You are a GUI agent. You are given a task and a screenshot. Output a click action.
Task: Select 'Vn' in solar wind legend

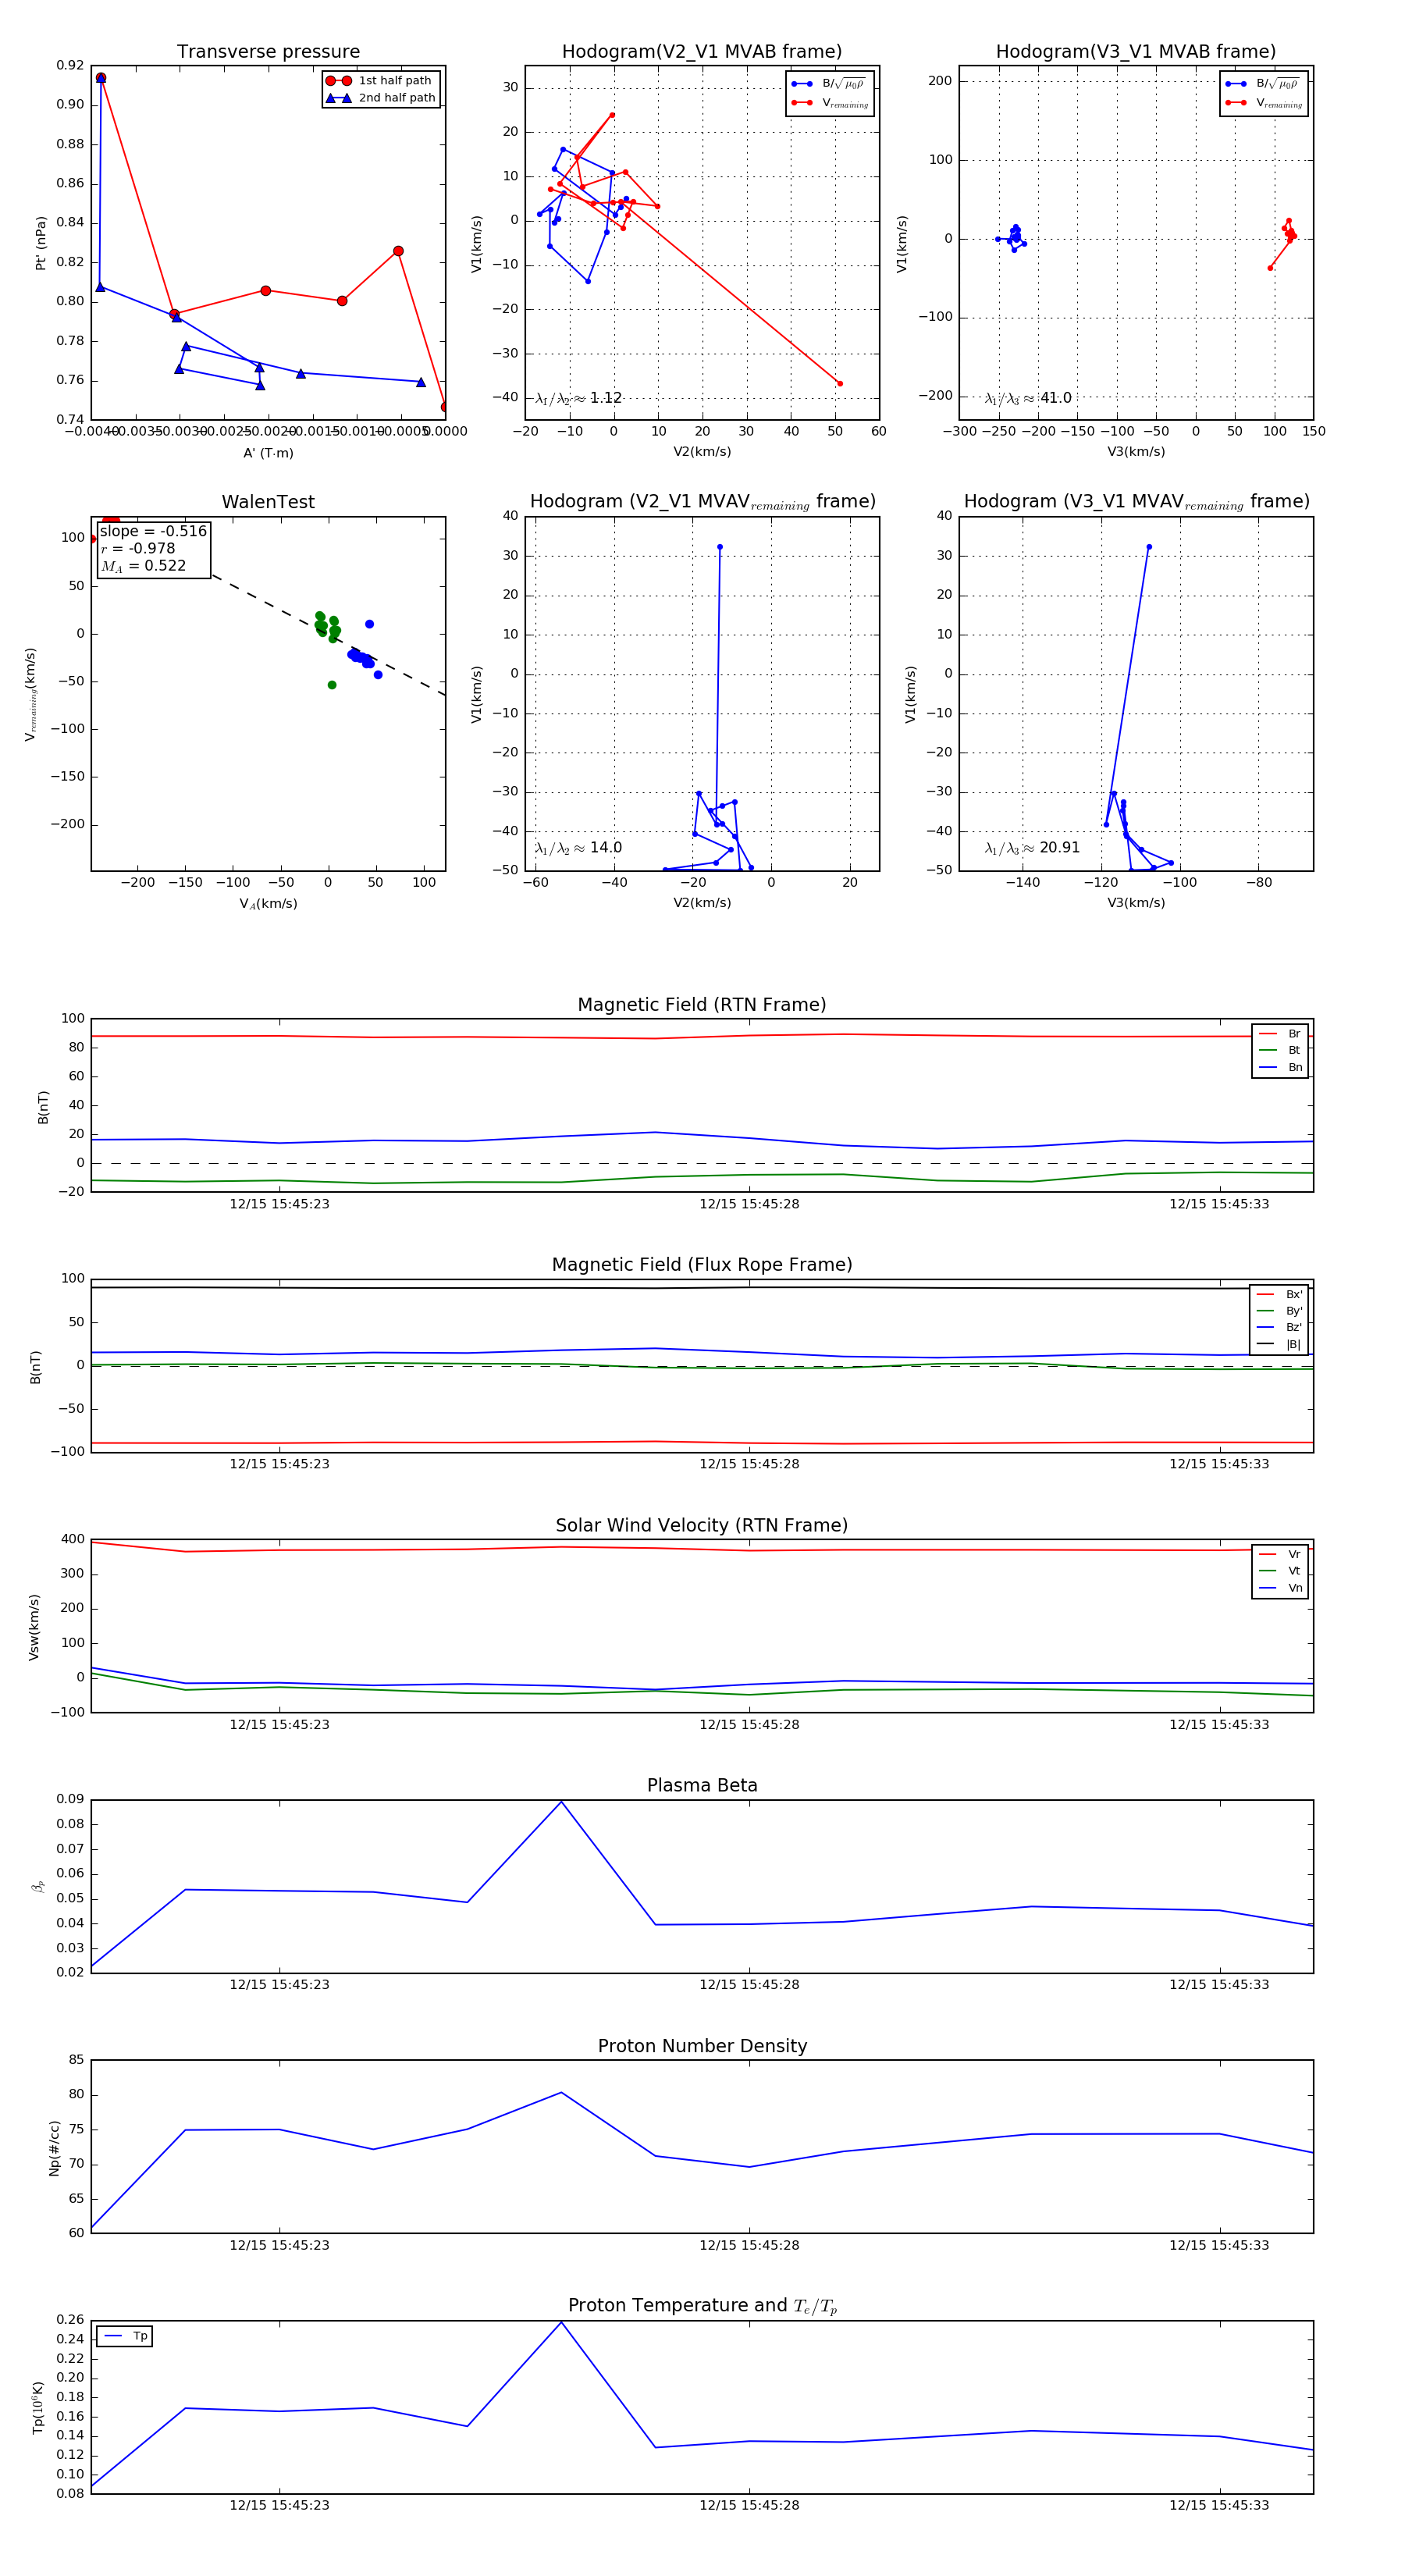pos(1280,1588)
